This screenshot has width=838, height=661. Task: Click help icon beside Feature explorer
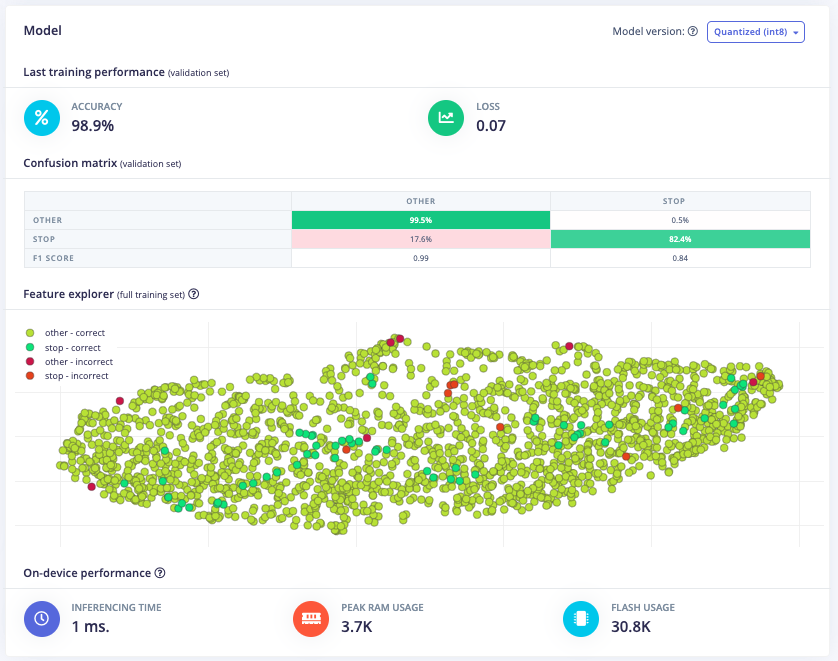click(194, 295)
